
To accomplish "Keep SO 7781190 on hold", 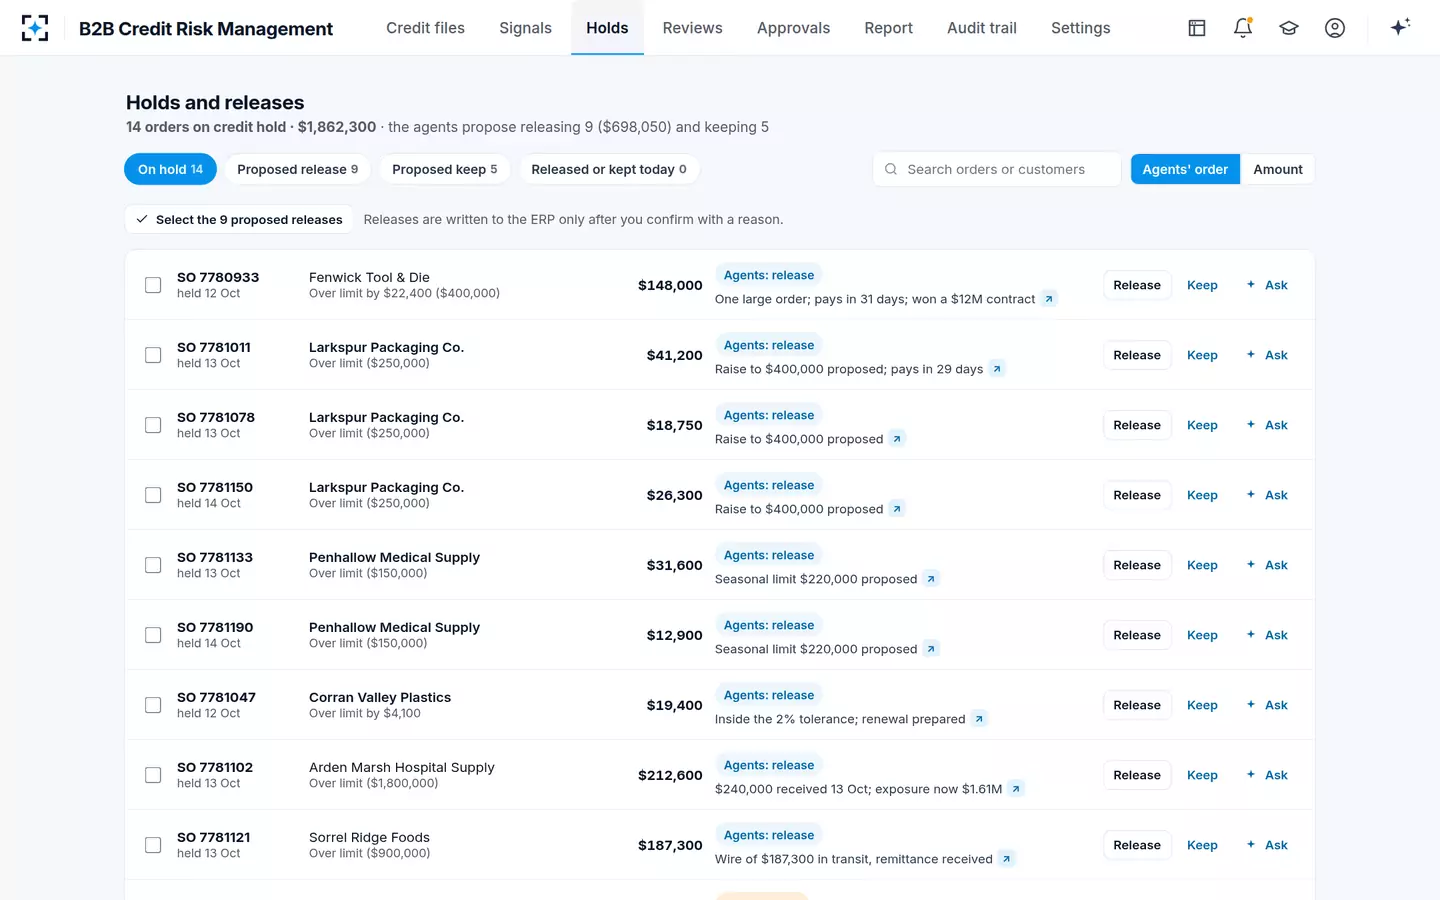I will pyautogui.click(x=1202, y=635).
